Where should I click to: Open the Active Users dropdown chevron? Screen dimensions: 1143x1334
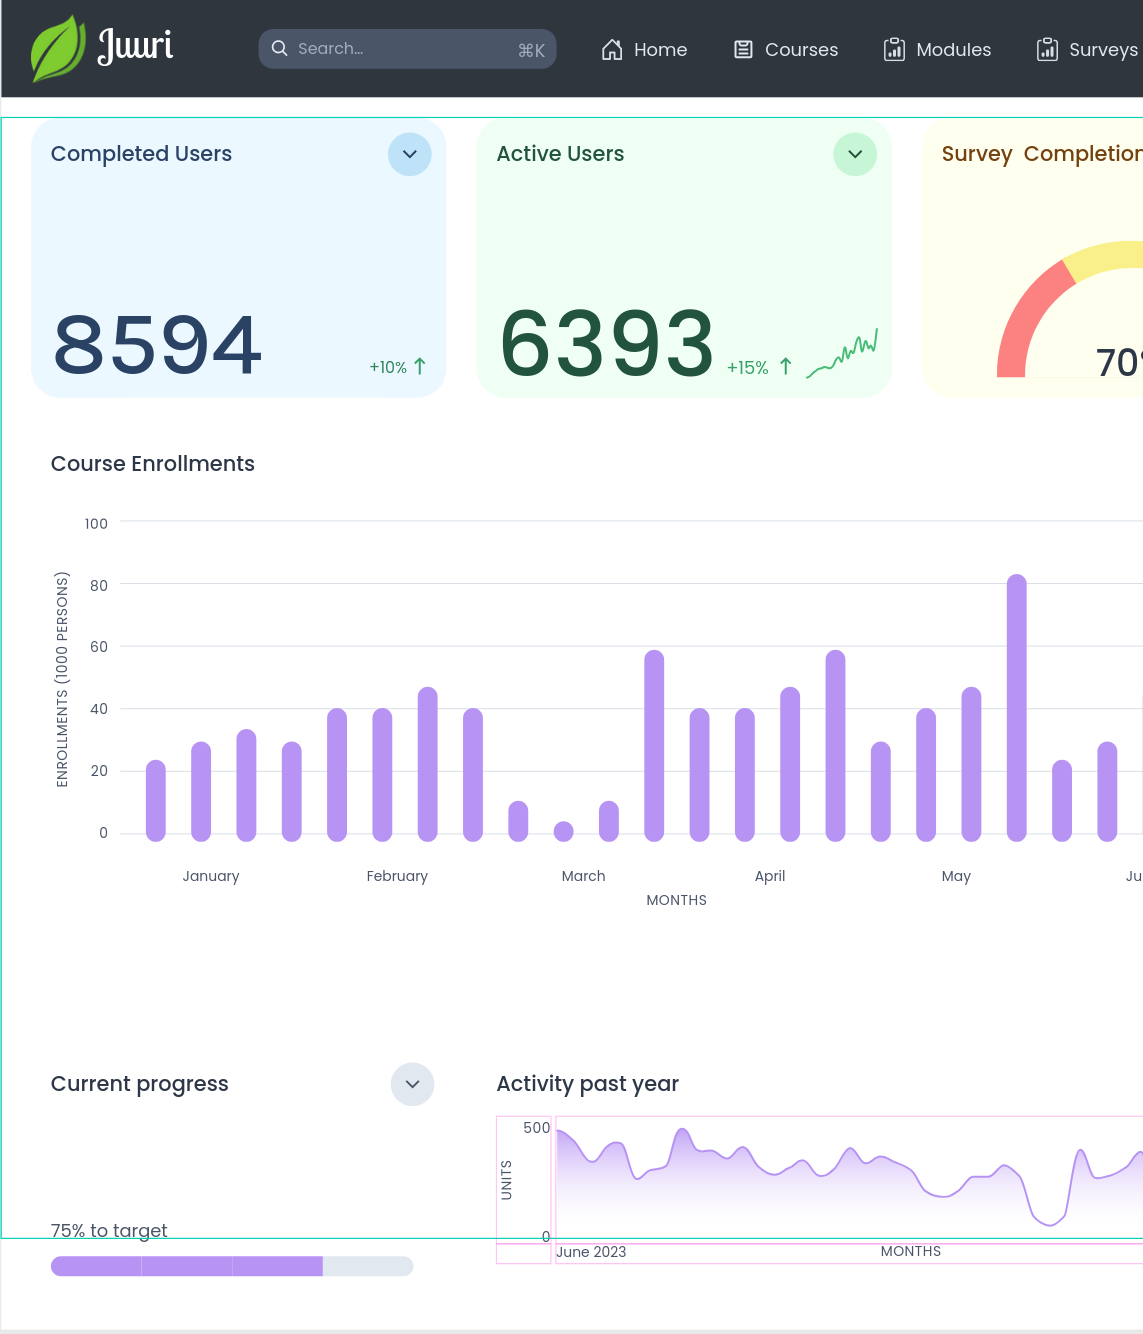tap(855, 154)
